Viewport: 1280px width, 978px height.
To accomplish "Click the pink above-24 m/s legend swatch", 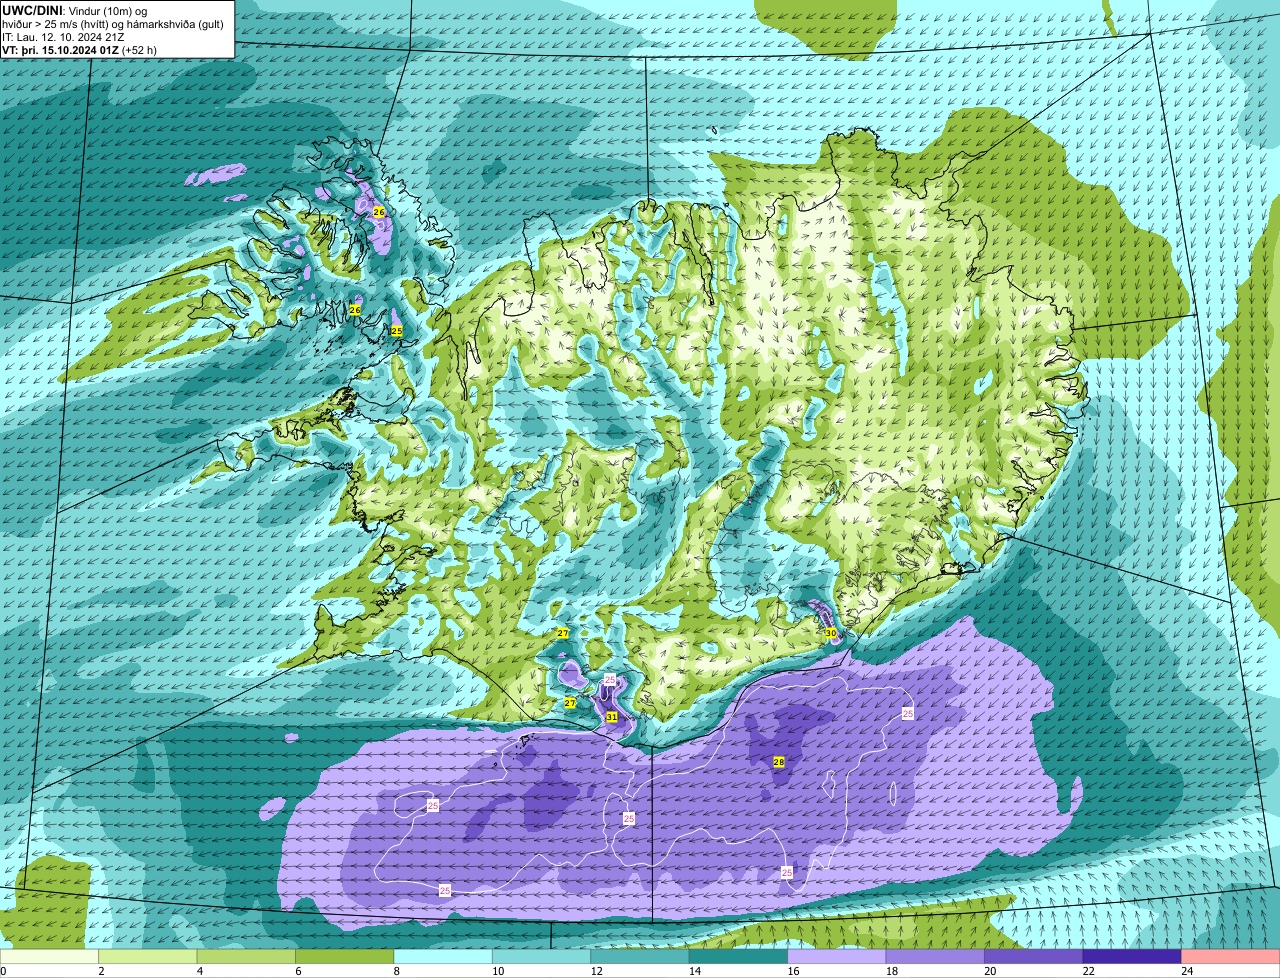I will click(1229, 957).
